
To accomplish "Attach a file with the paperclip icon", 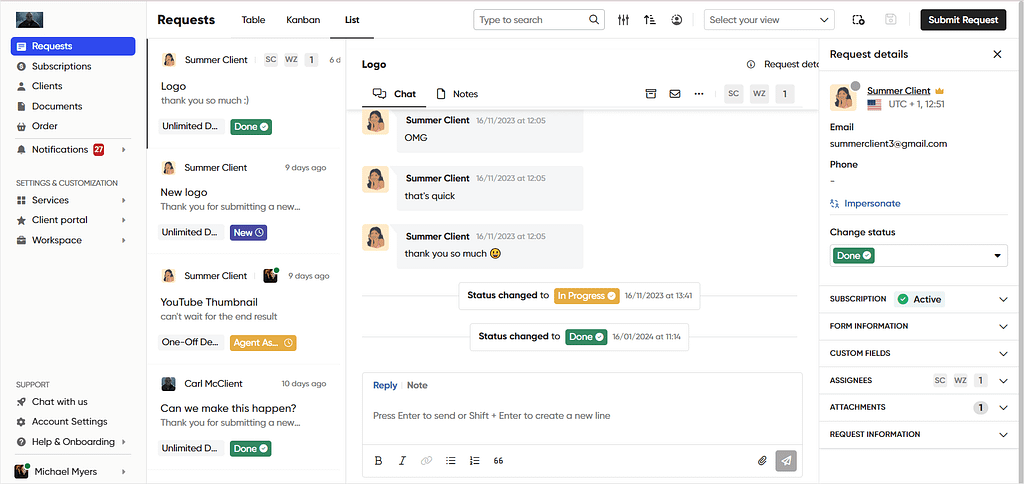I will coord(762,460).
